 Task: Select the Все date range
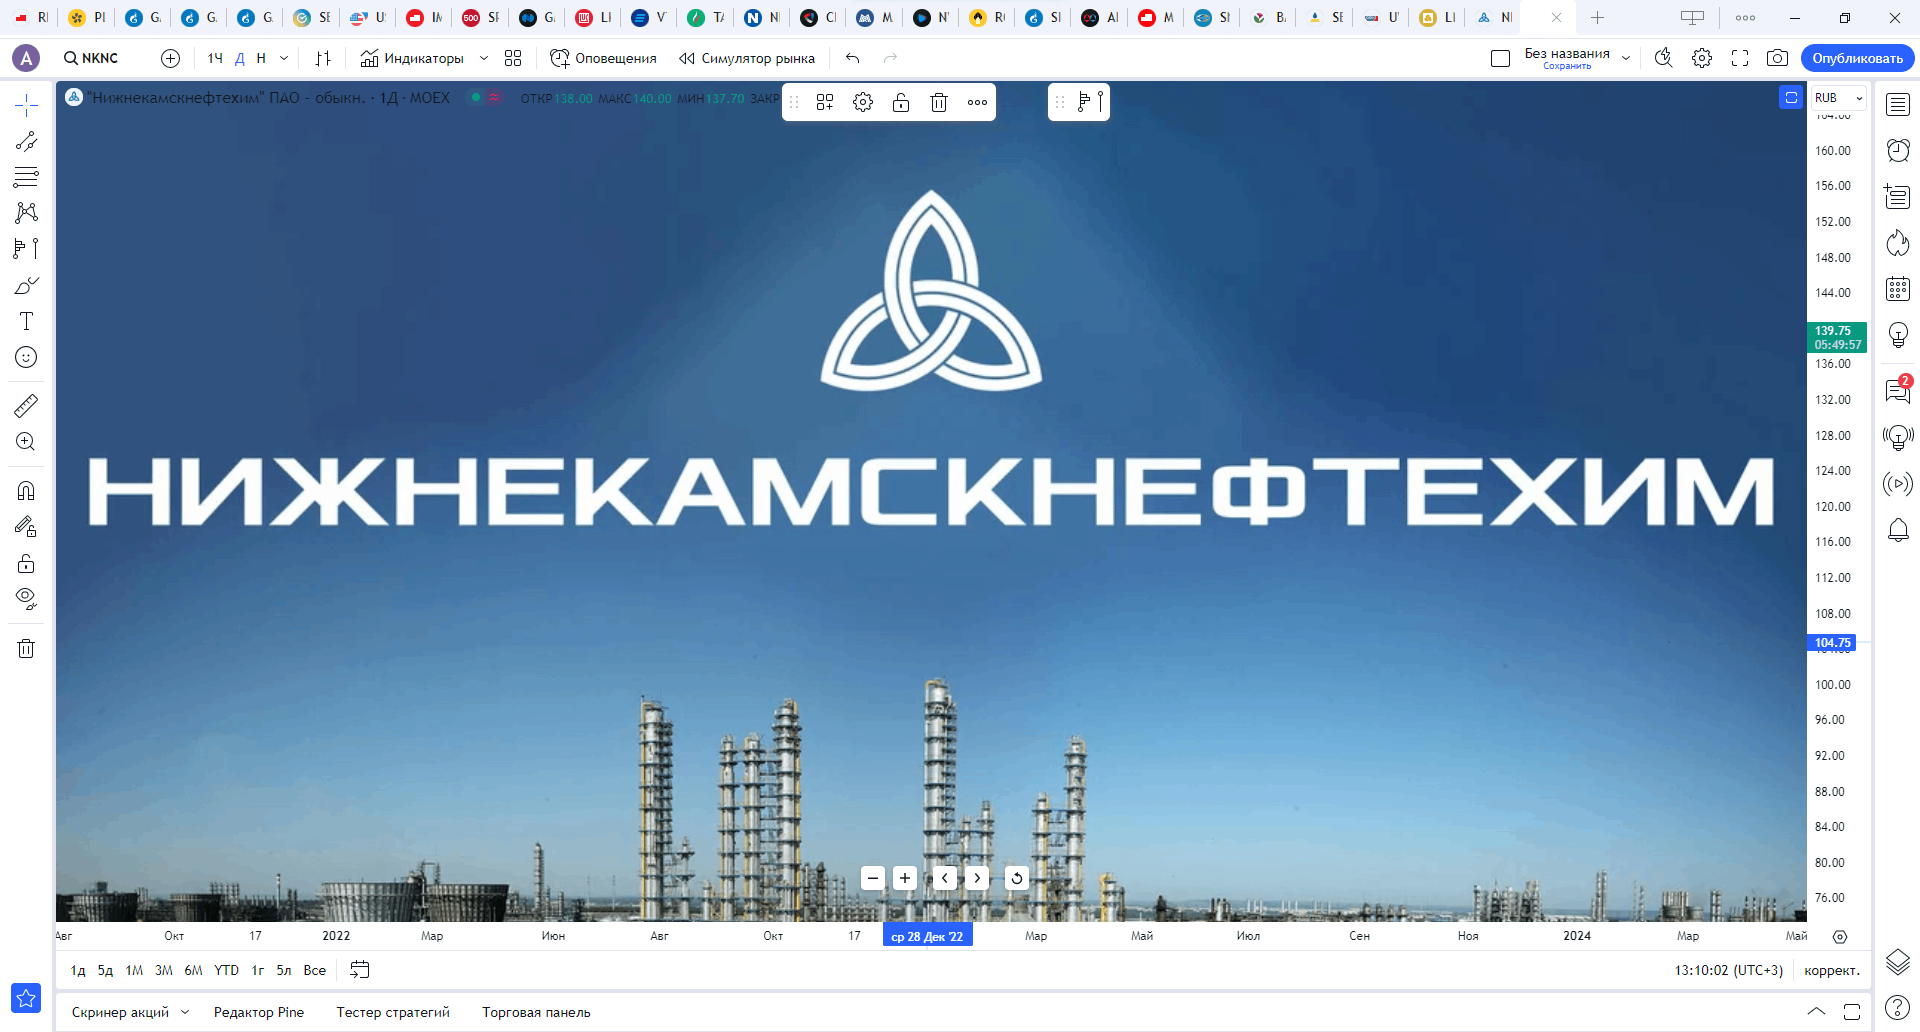click(x=315, y=970)
